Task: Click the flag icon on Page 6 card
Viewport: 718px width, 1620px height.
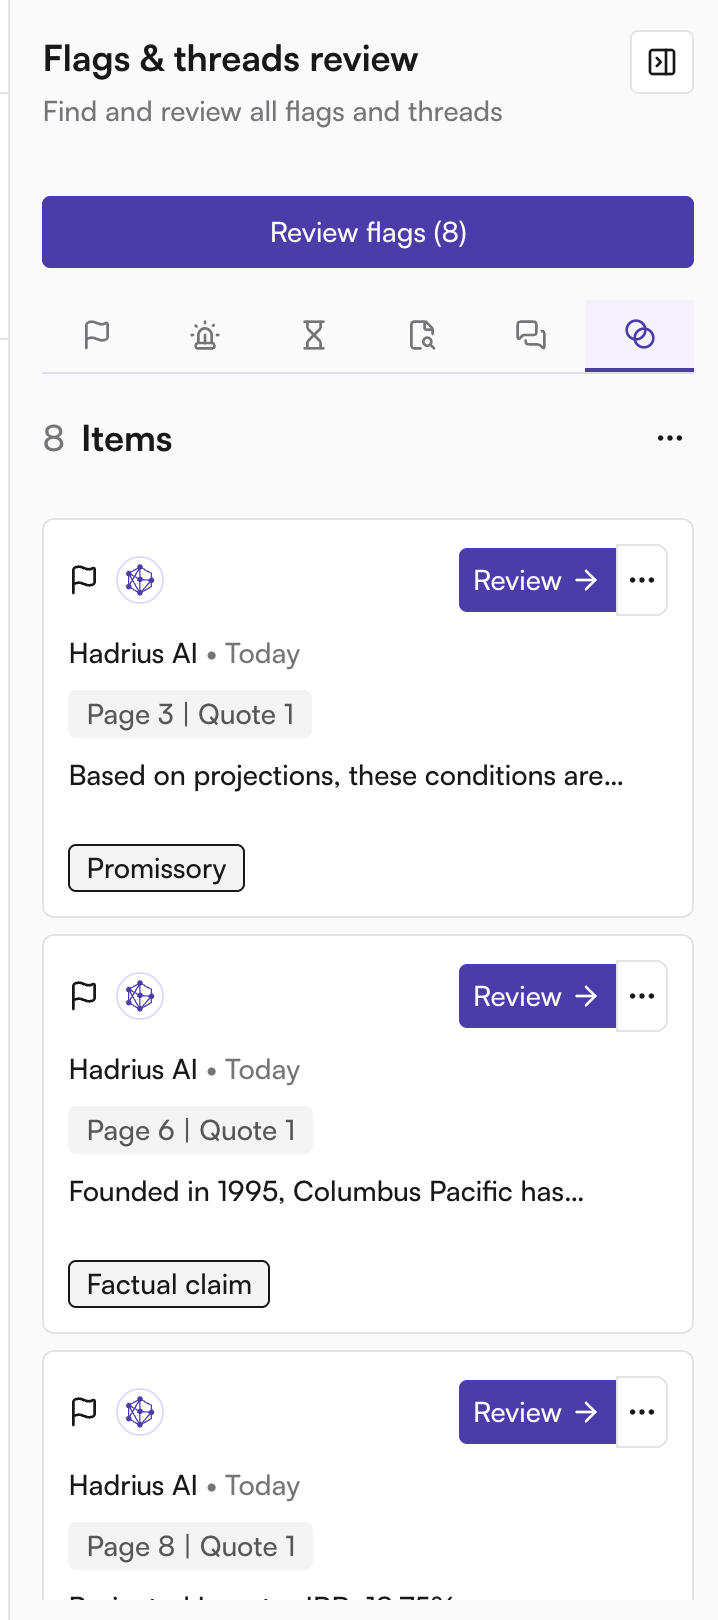Action: tap(84, 996)
